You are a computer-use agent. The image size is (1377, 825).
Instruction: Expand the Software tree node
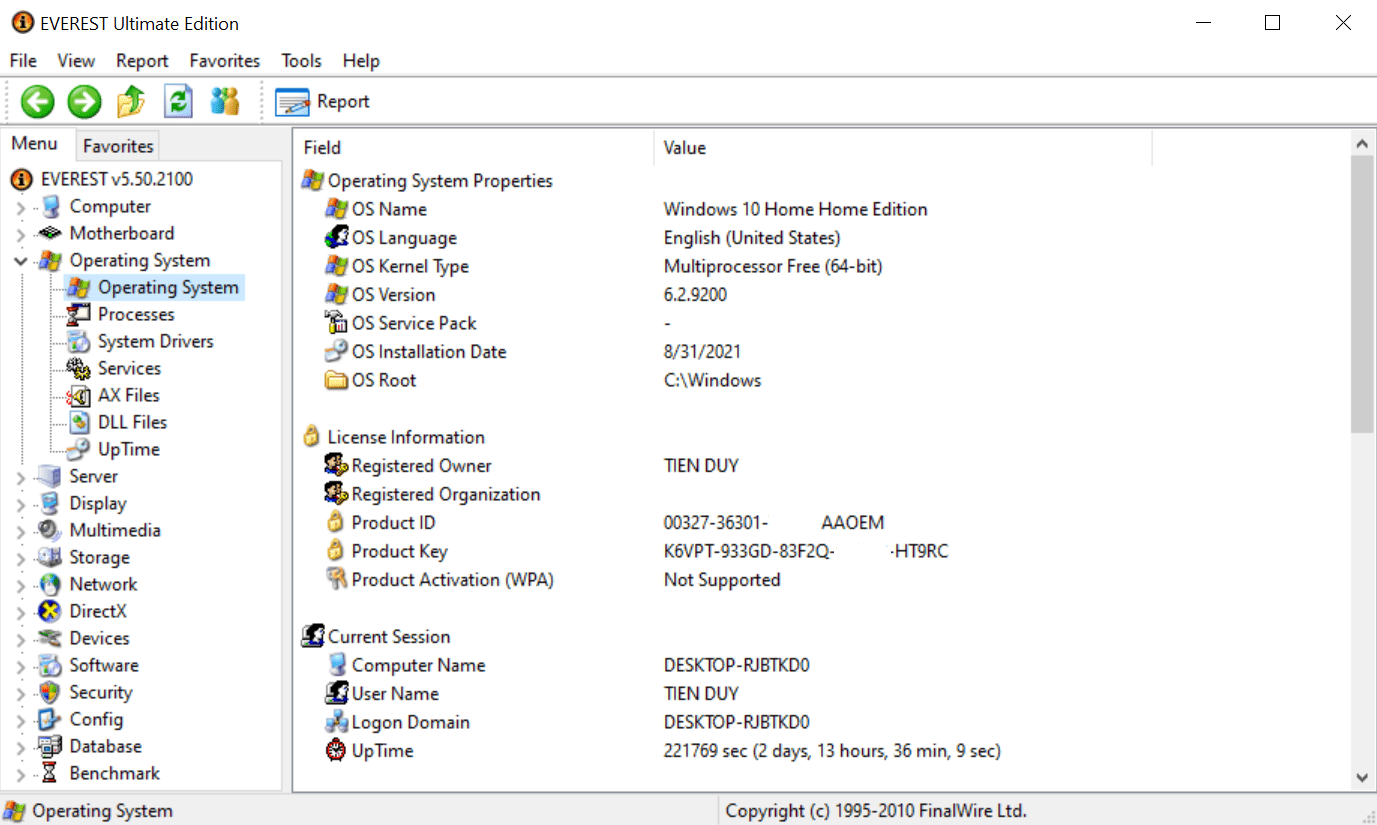(x=21, y=667)
